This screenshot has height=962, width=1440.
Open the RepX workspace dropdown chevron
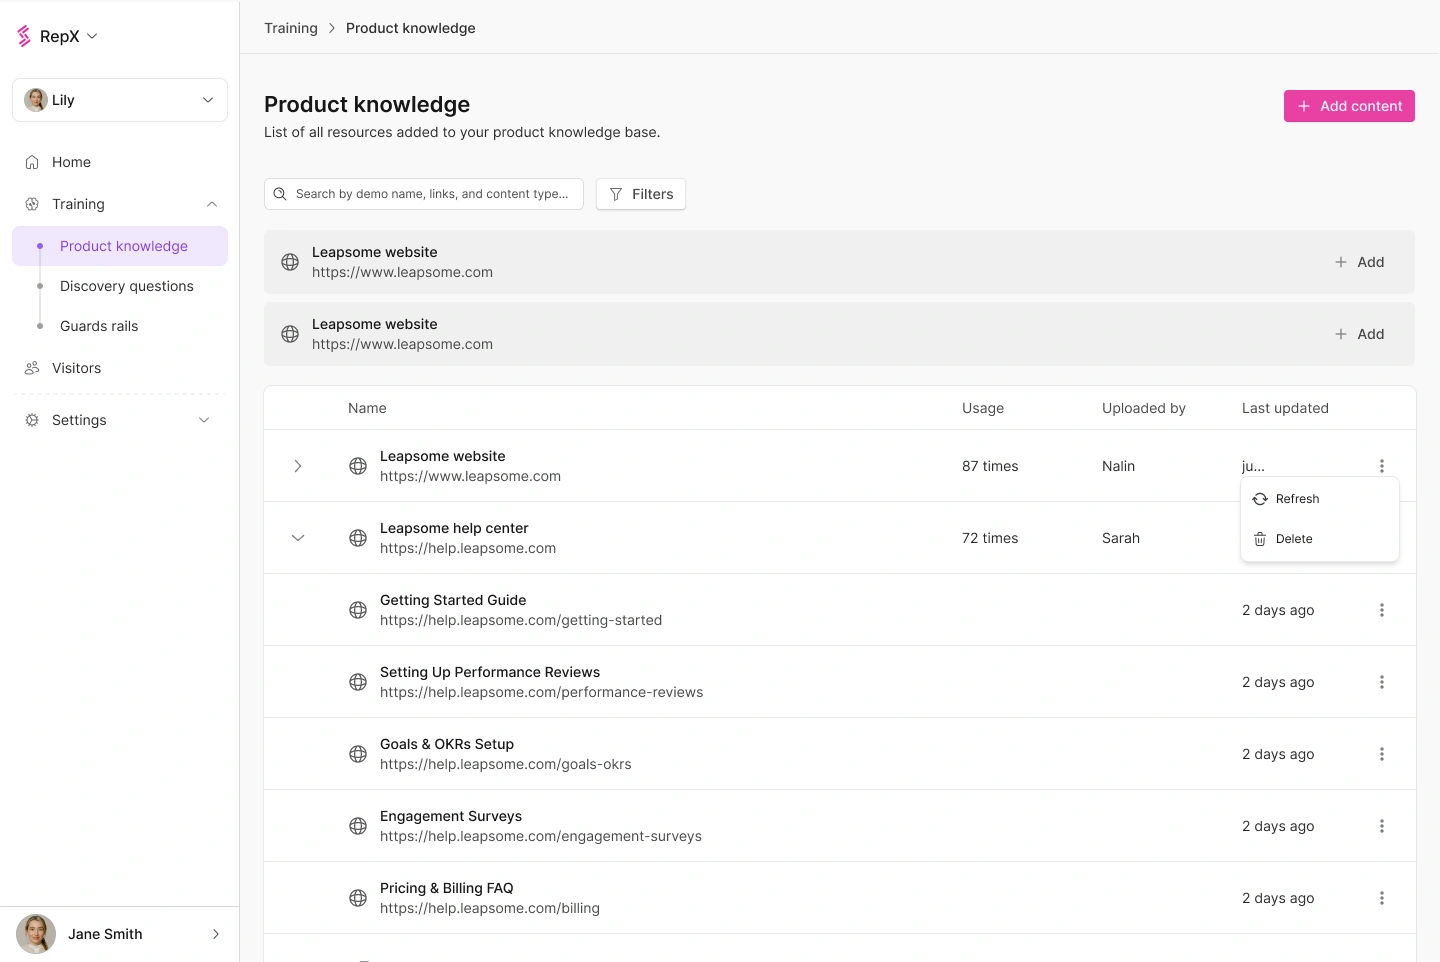[92, 36]
